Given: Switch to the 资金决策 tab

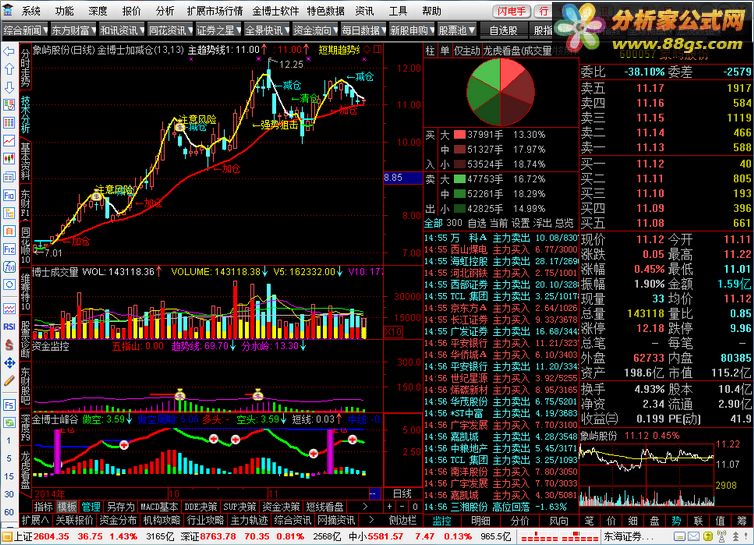Looking at the screenshot, I should point(281,507).
